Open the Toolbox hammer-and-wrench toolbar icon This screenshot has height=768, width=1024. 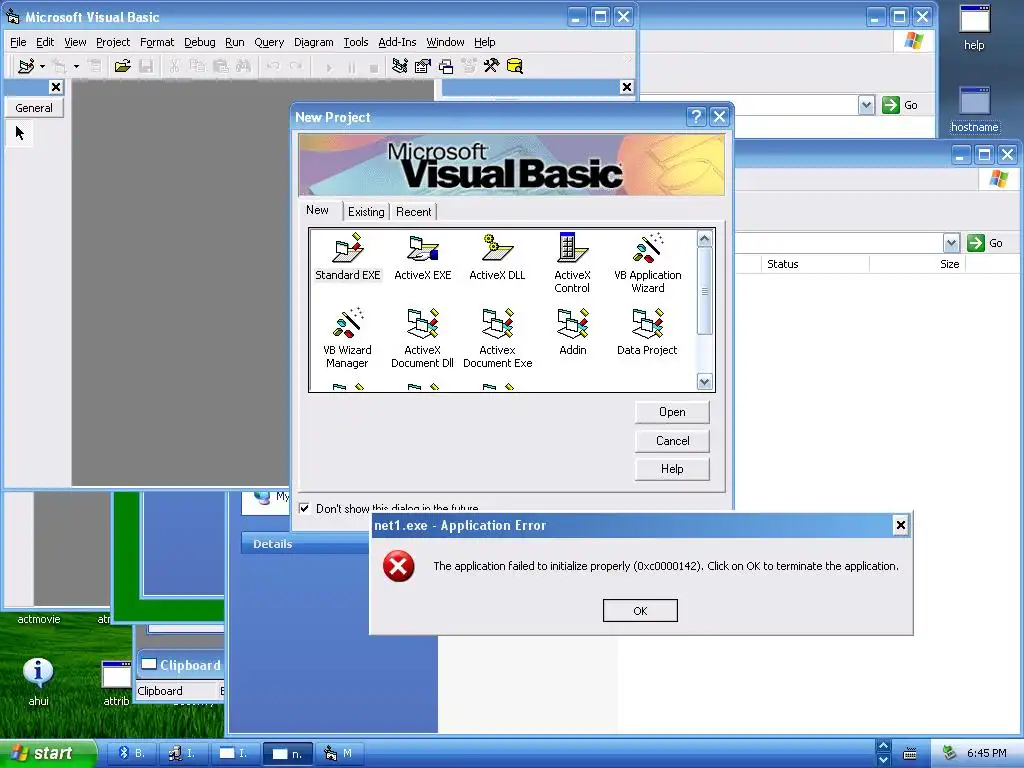[491, 66]
